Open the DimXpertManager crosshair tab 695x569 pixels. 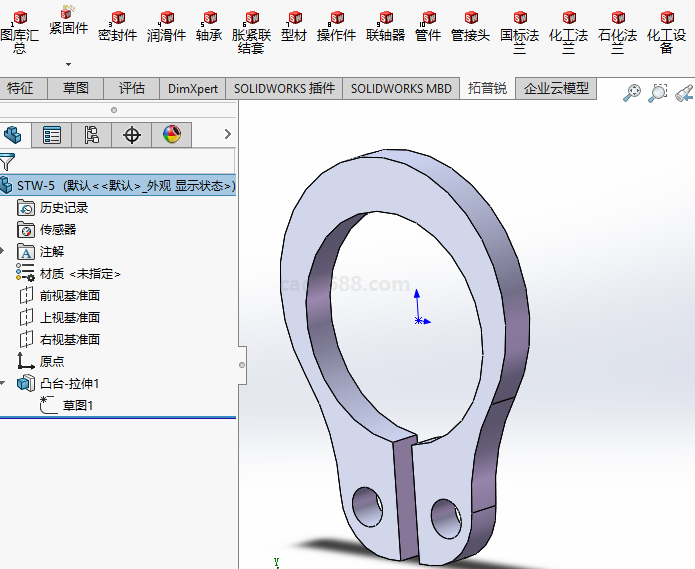point(132,135)
